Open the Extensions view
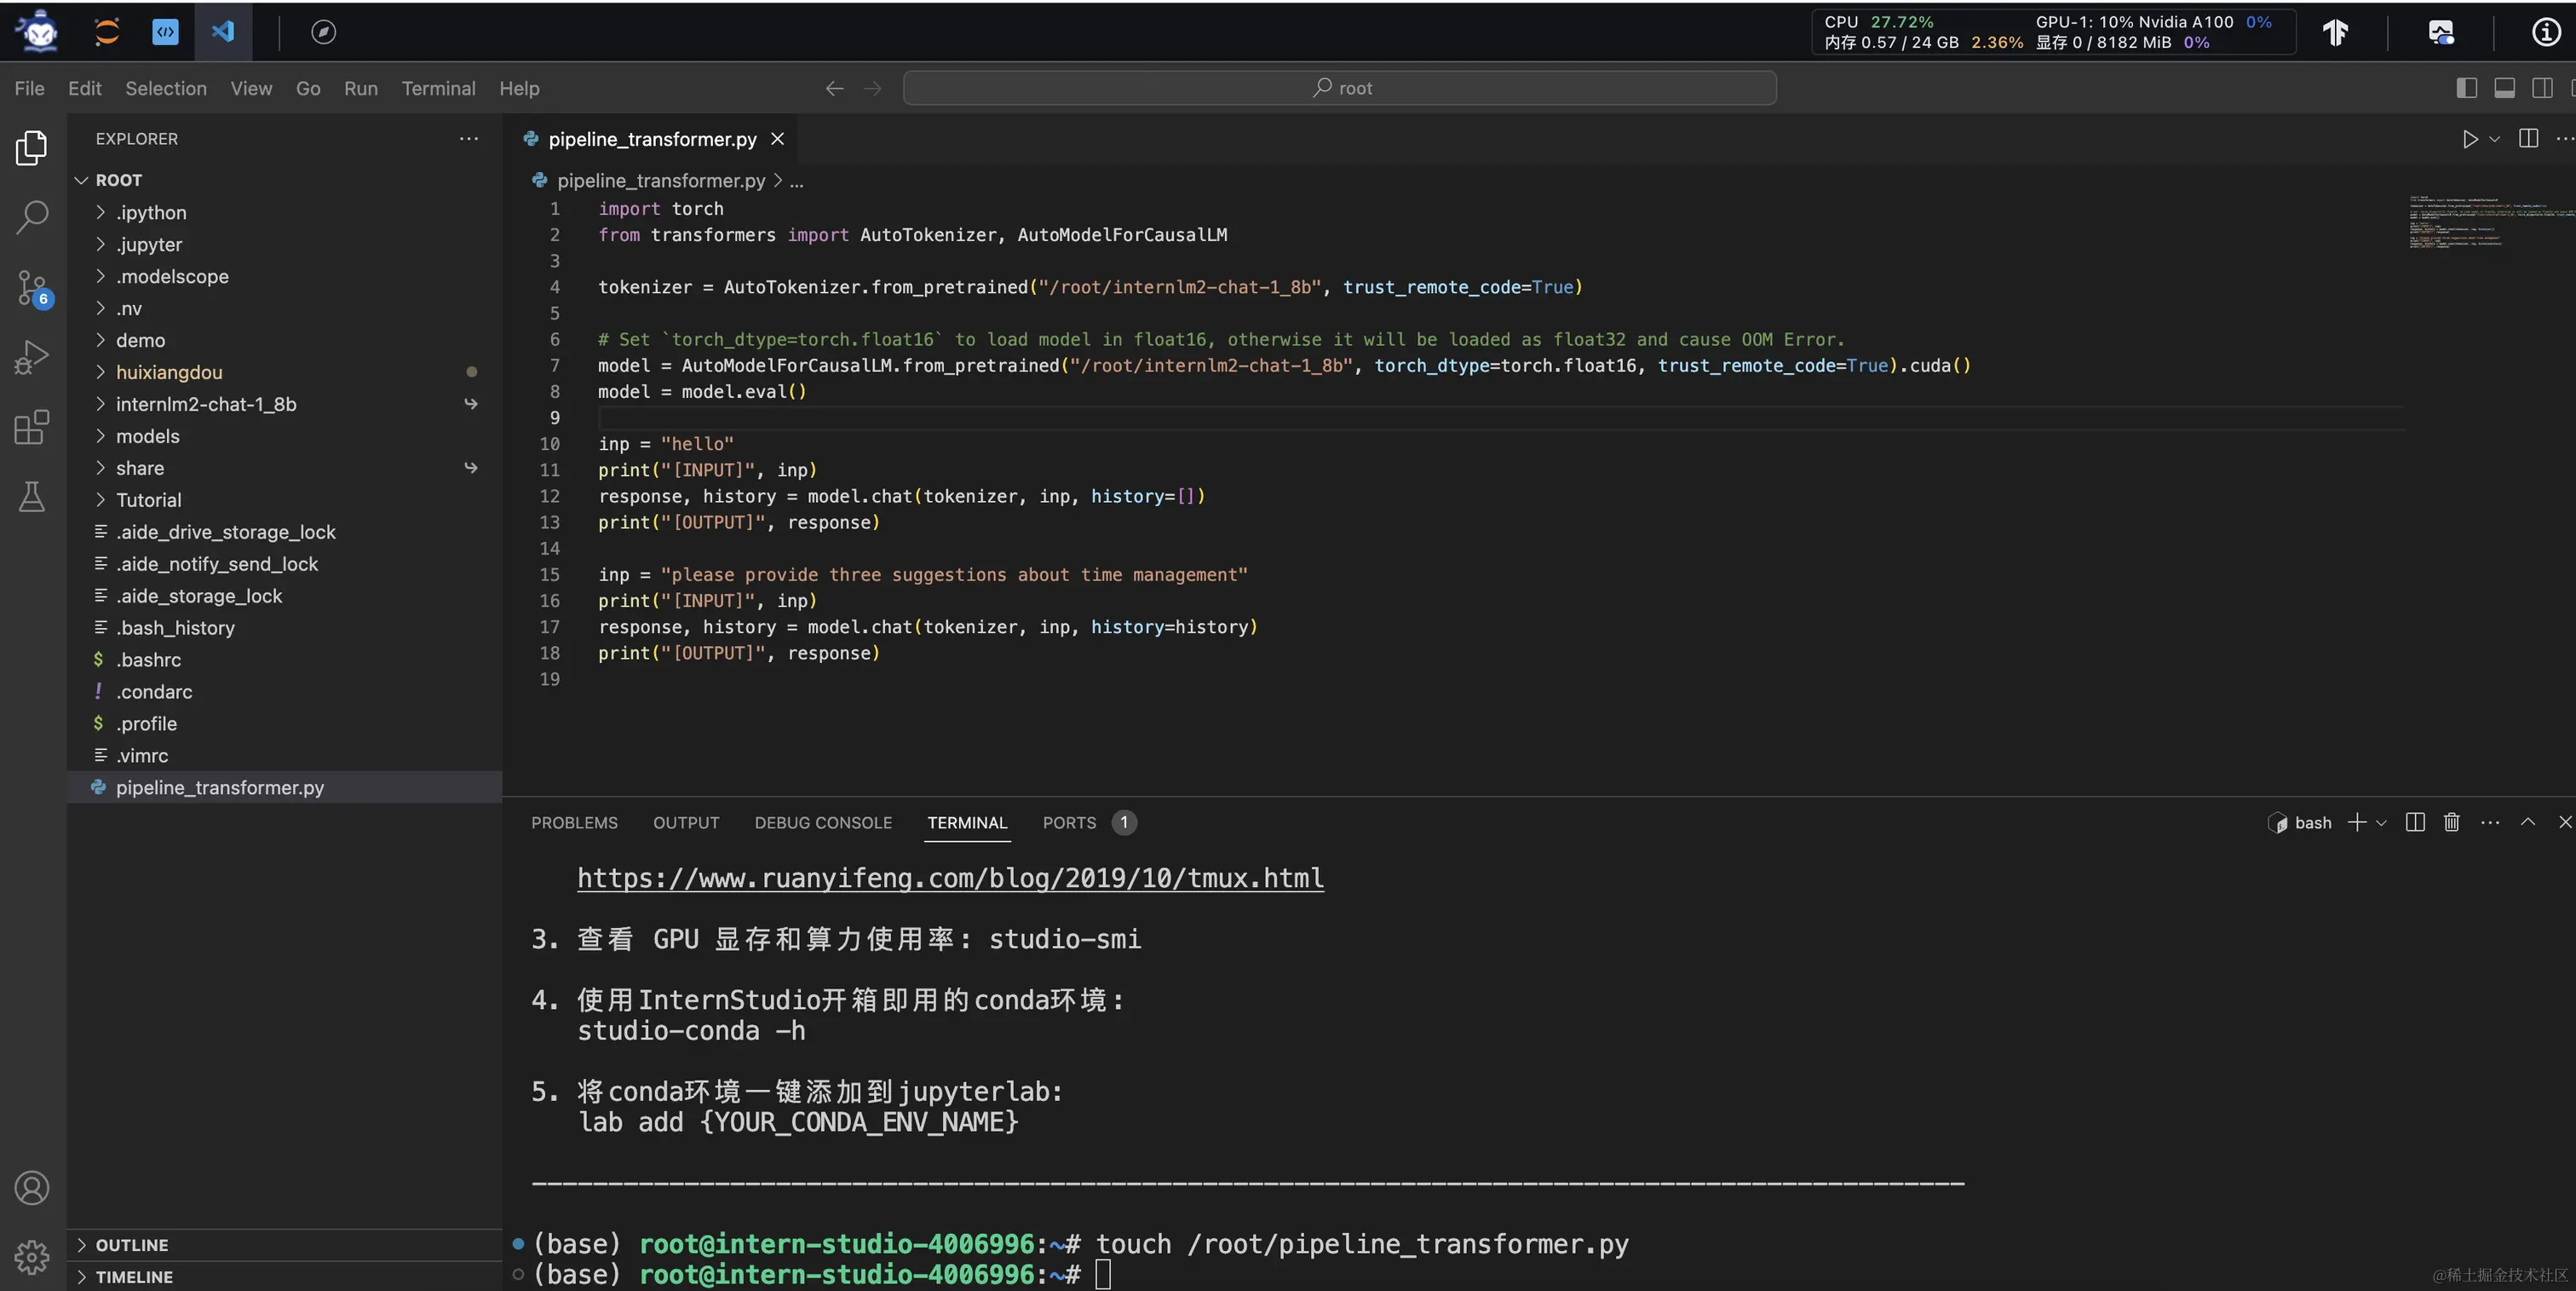This screenshot has width=2576, height=1291. 32,427
